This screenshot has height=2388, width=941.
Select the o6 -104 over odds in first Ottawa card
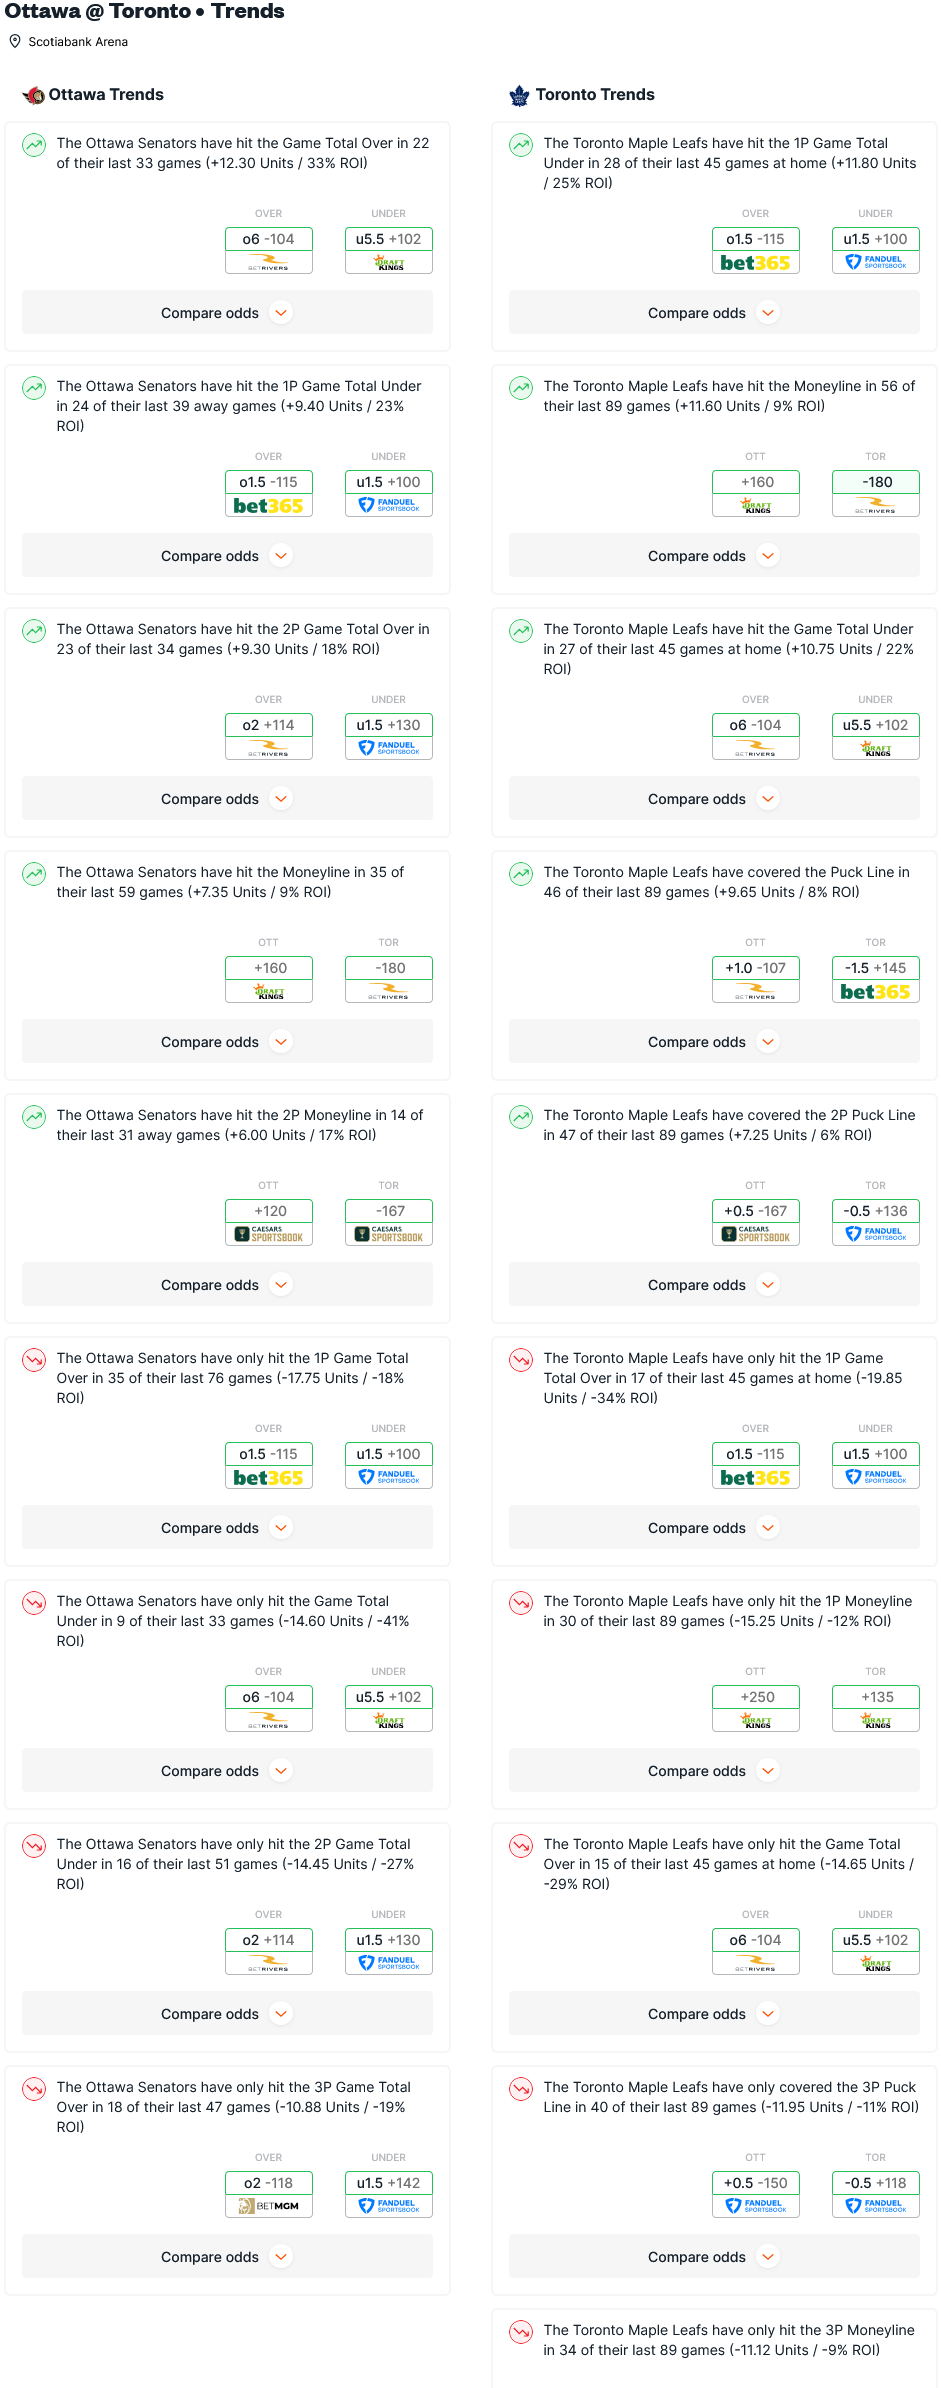coord(269,240)
